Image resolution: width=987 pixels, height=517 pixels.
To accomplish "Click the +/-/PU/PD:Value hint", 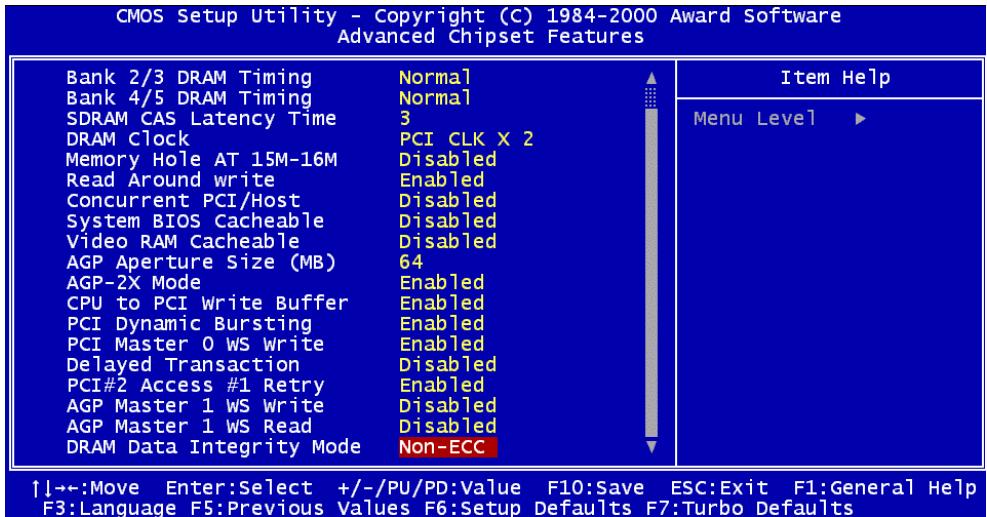I will (x=429, y=488).
